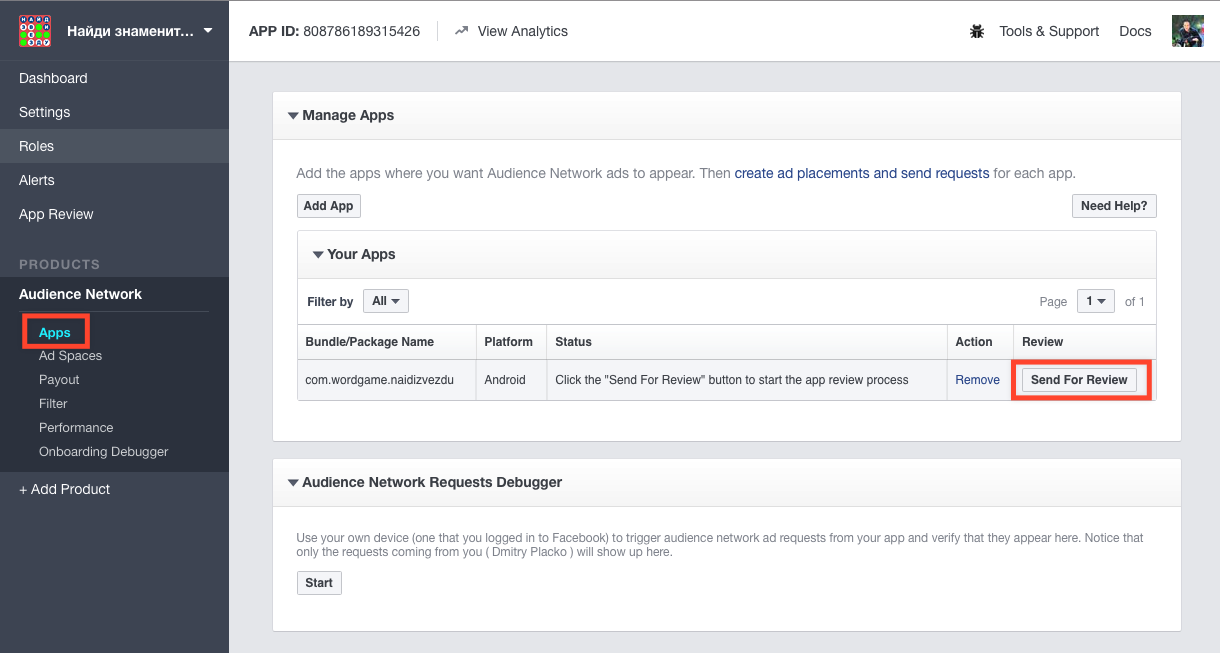Select Apps under Audience Network
The height and width of the screenshot is (653, 1220).
click(x=55, y=332)
